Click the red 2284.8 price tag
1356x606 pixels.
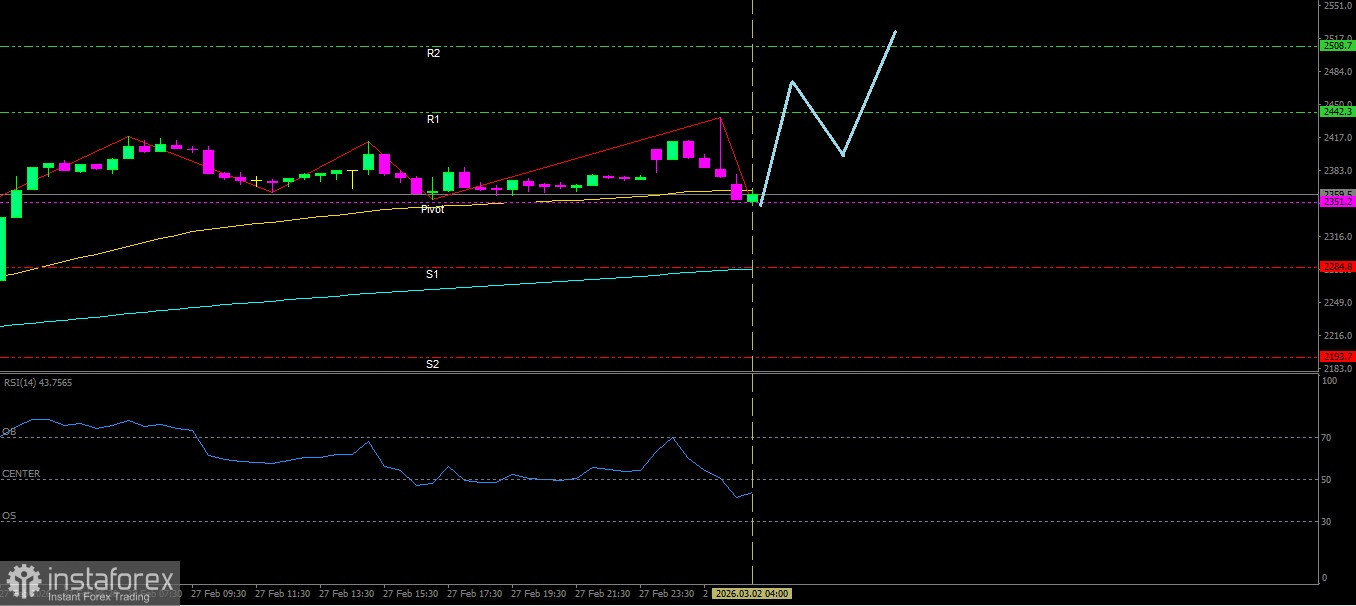1337,267
